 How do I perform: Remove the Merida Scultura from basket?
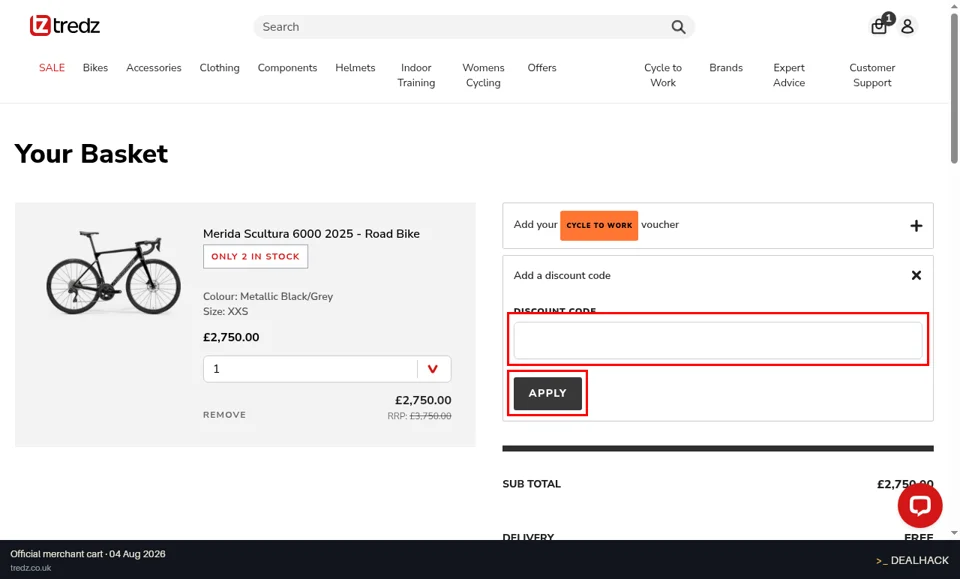(224, 415)
